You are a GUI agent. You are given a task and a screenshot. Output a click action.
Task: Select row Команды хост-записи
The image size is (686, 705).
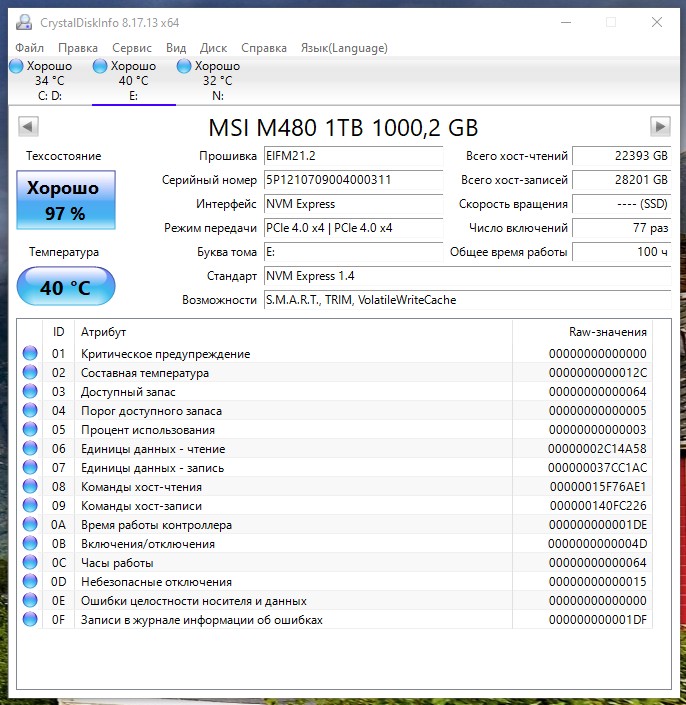click(334, 505)
